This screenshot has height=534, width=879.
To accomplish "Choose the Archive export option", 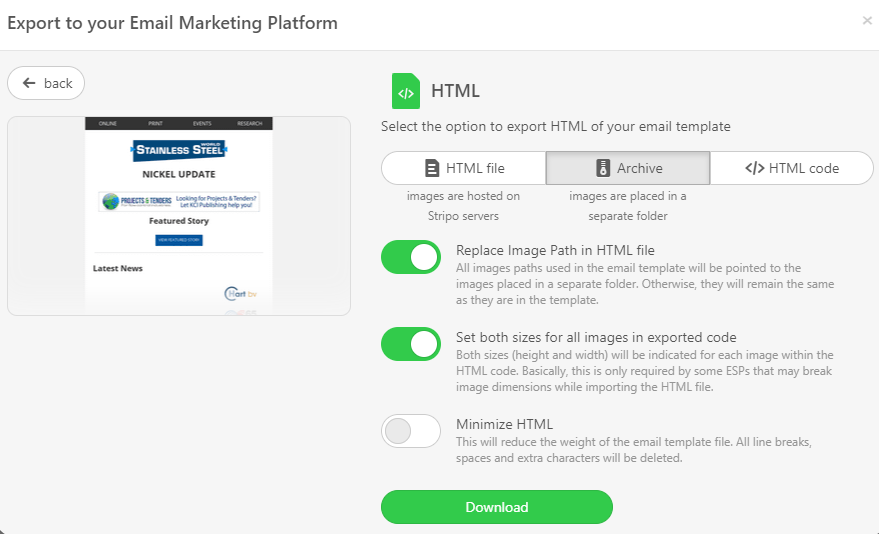I will pos(628,168).
